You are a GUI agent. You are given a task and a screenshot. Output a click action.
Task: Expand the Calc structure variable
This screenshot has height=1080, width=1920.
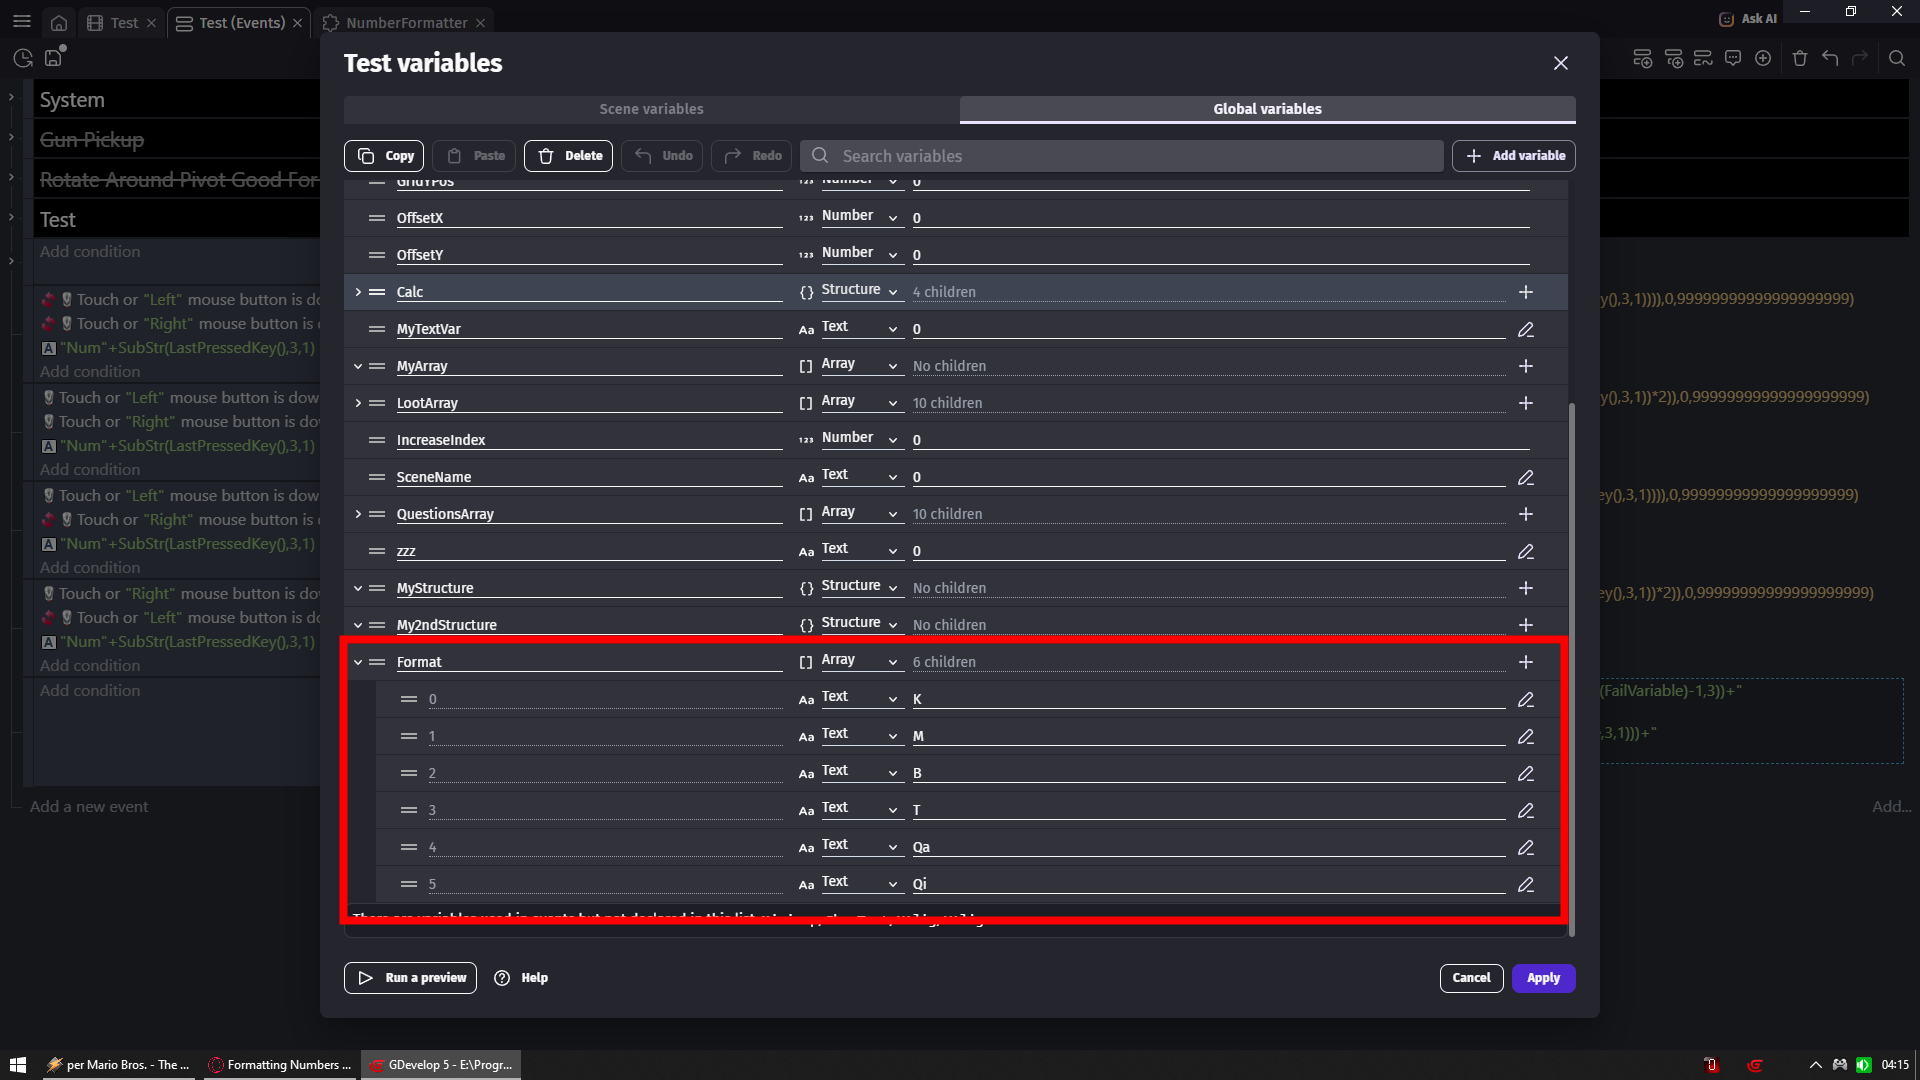(x=358, y=292)
